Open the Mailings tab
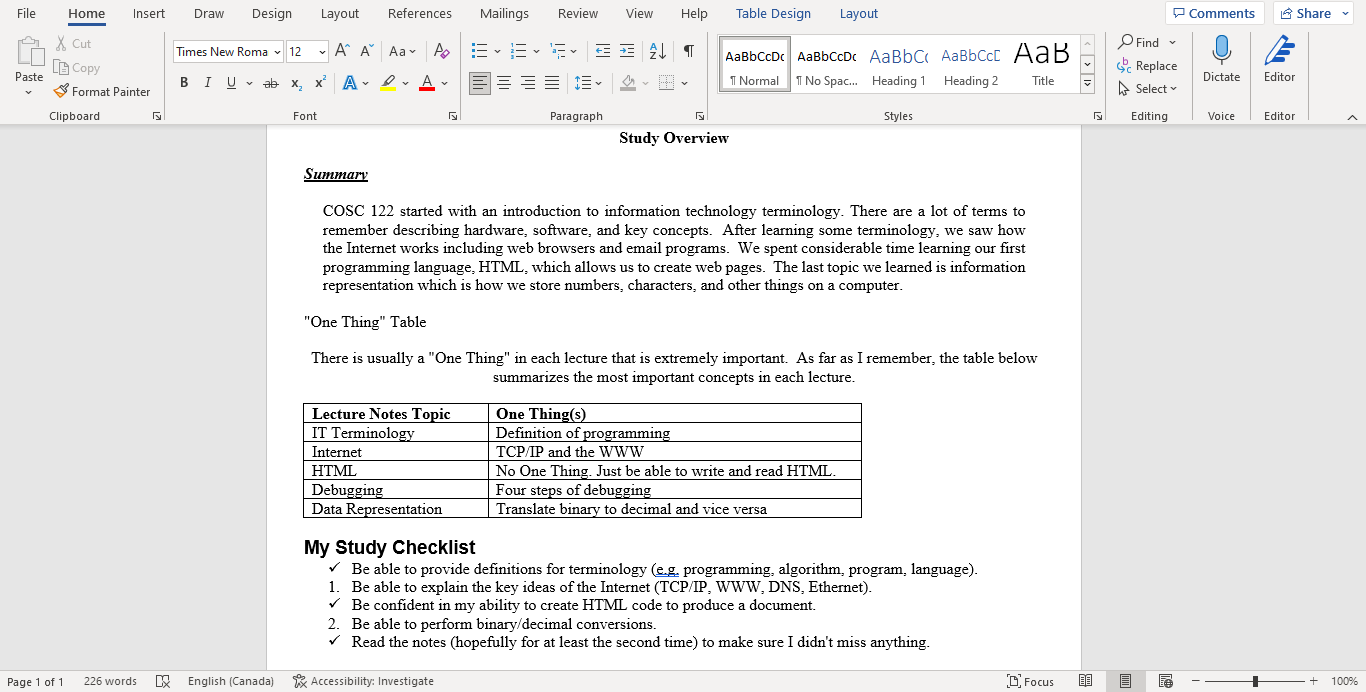Viewport: 1366px width, 692px height. click(x=504, y=14)
